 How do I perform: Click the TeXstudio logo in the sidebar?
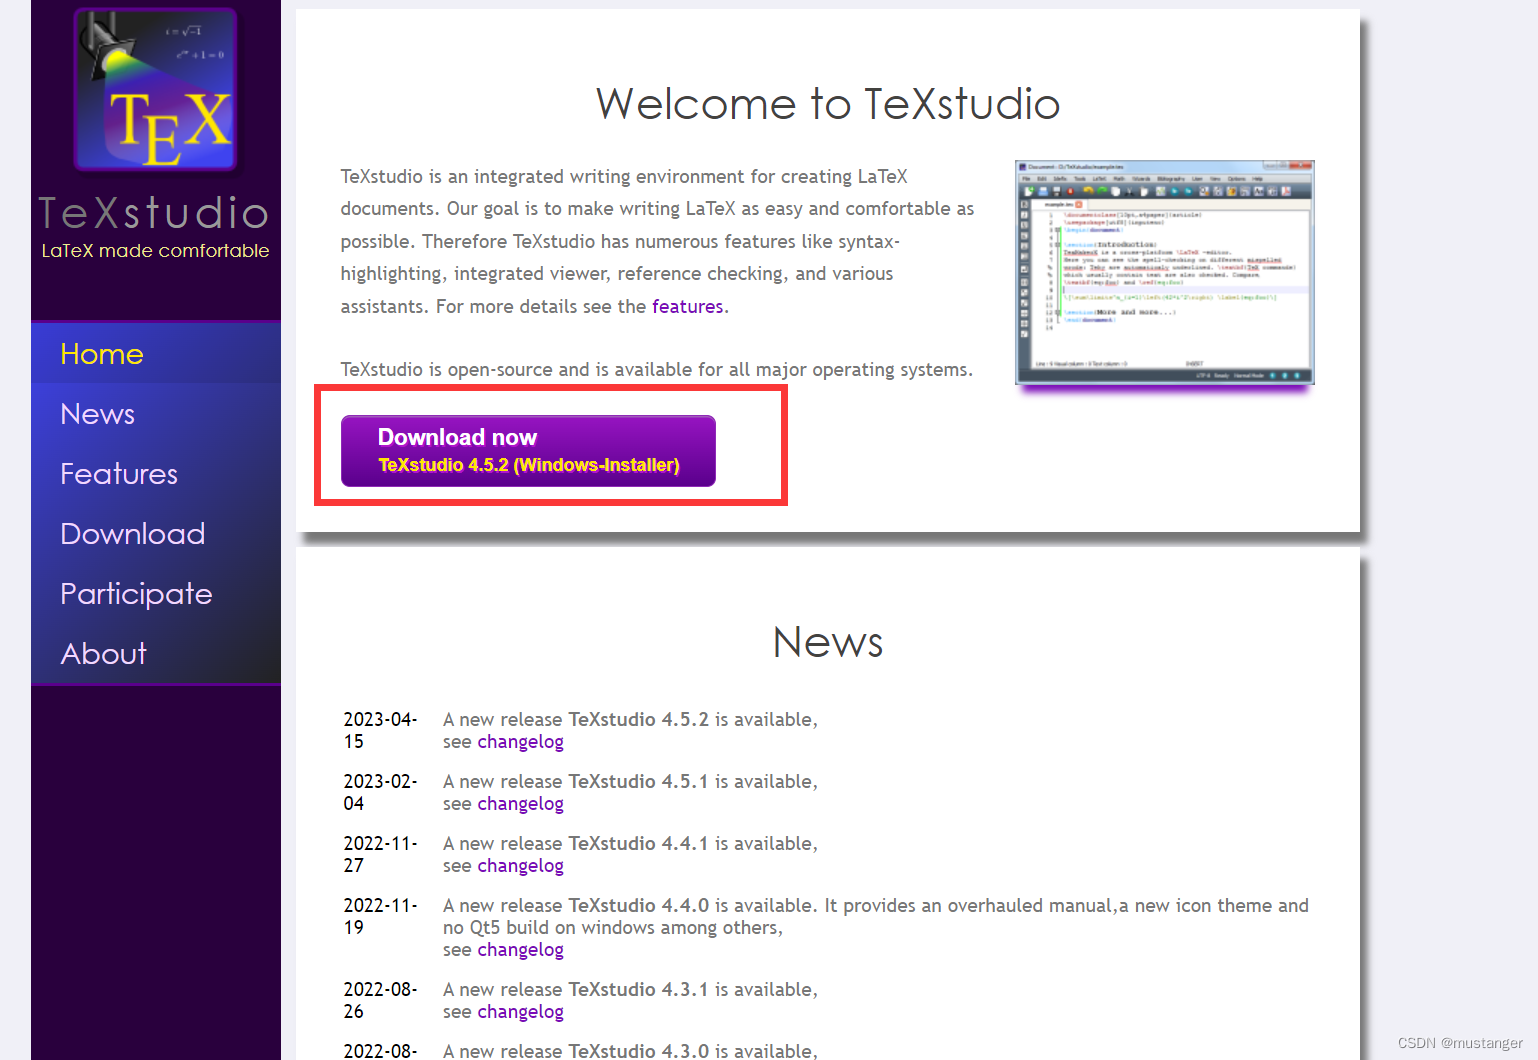pos(155,90)
